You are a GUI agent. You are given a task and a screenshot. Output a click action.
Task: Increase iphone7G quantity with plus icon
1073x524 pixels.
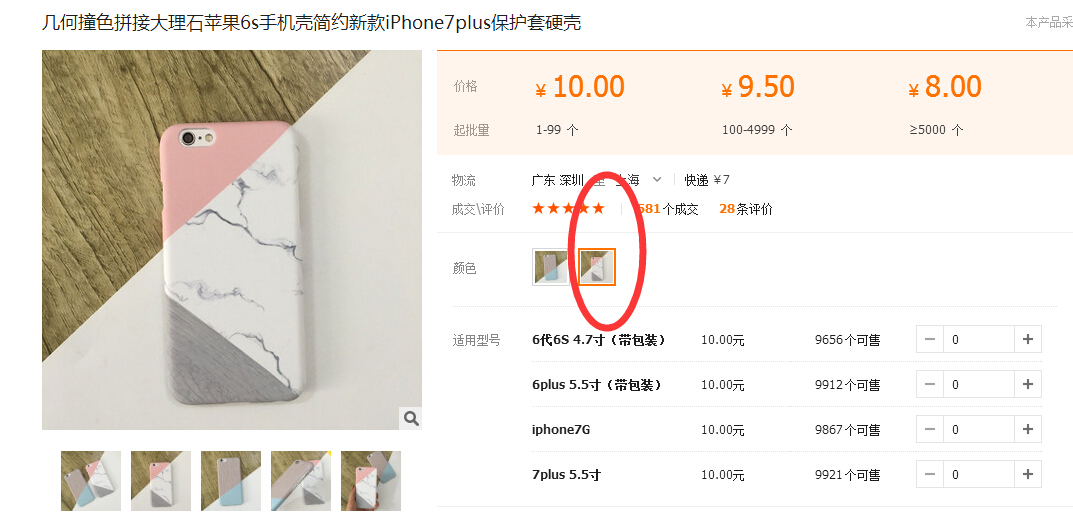tap(1027, 430)
